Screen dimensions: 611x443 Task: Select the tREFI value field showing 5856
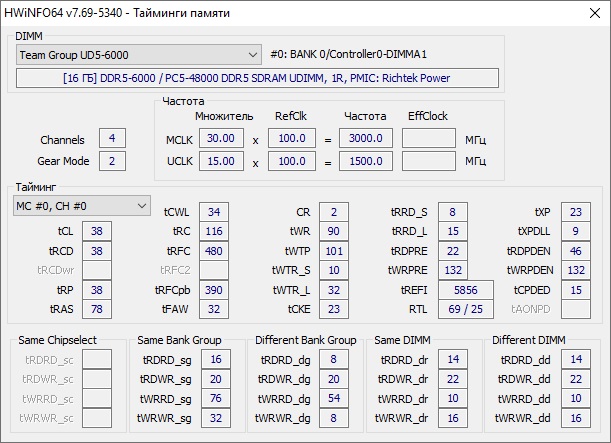(466, 290)
